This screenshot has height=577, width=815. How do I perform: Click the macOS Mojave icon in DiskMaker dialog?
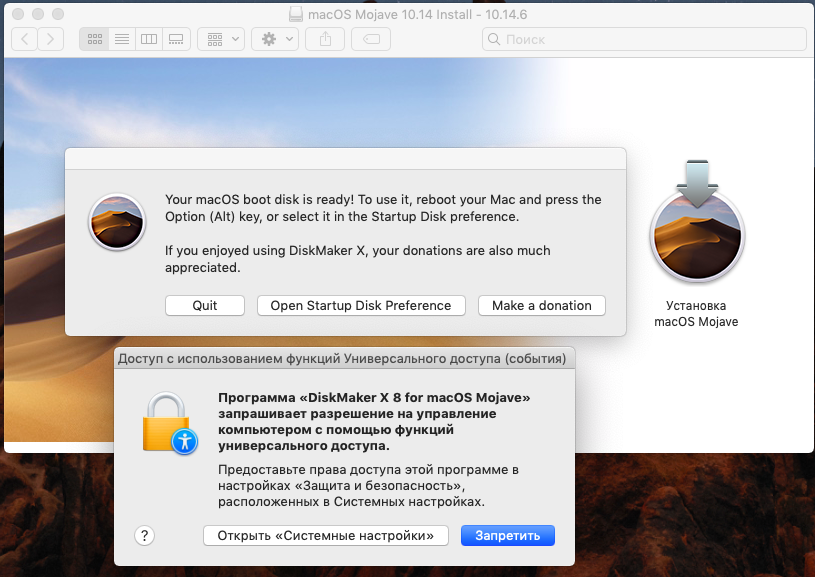click(117, 222)
